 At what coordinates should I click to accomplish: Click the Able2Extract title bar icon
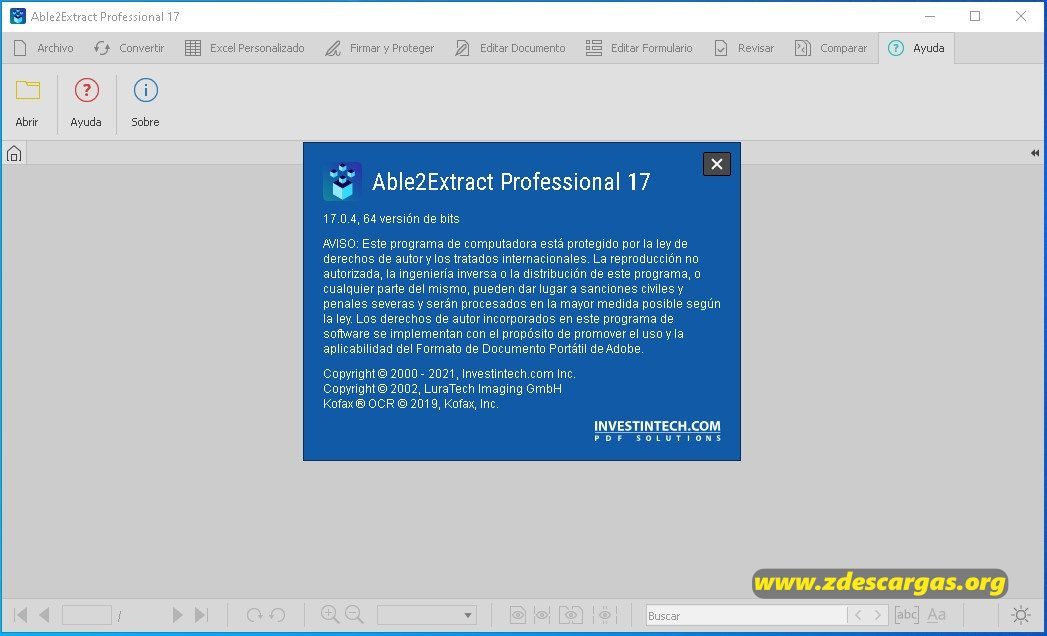point(18,16)
